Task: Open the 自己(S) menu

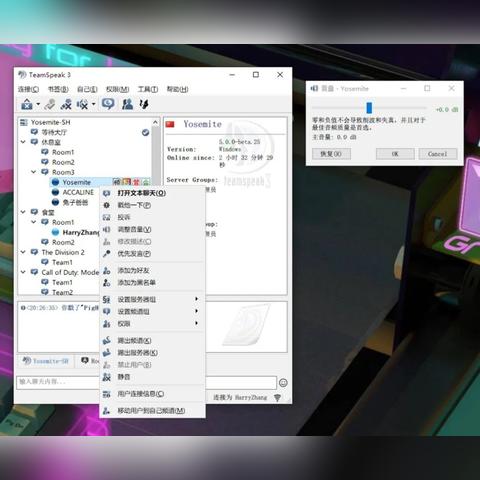Action: pyautogui.click(x=87, y=89)
